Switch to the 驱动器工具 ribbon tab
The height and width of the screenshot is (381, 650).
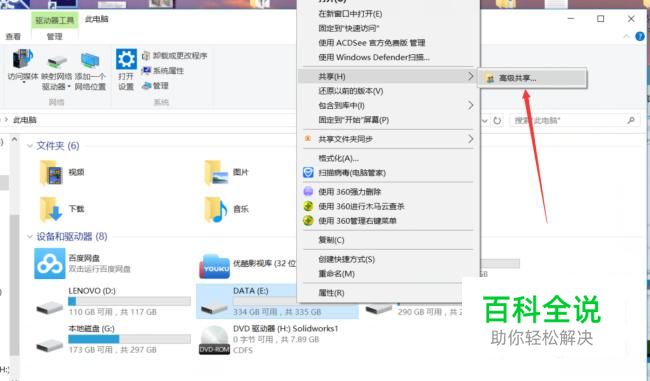(x=54, y=20)
